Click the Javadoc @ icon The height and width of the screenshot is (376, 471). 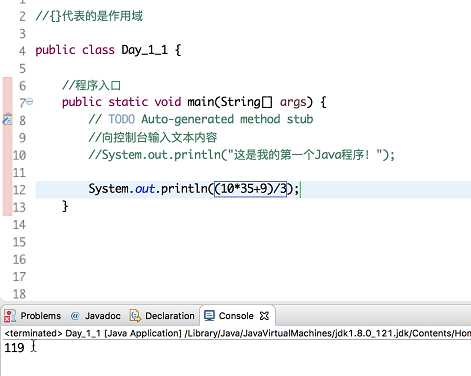(x=75, y=316)
